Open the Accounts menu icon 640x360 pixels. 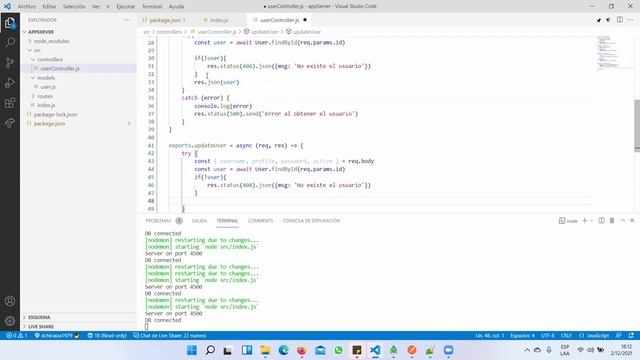click(x=10, y=301)
